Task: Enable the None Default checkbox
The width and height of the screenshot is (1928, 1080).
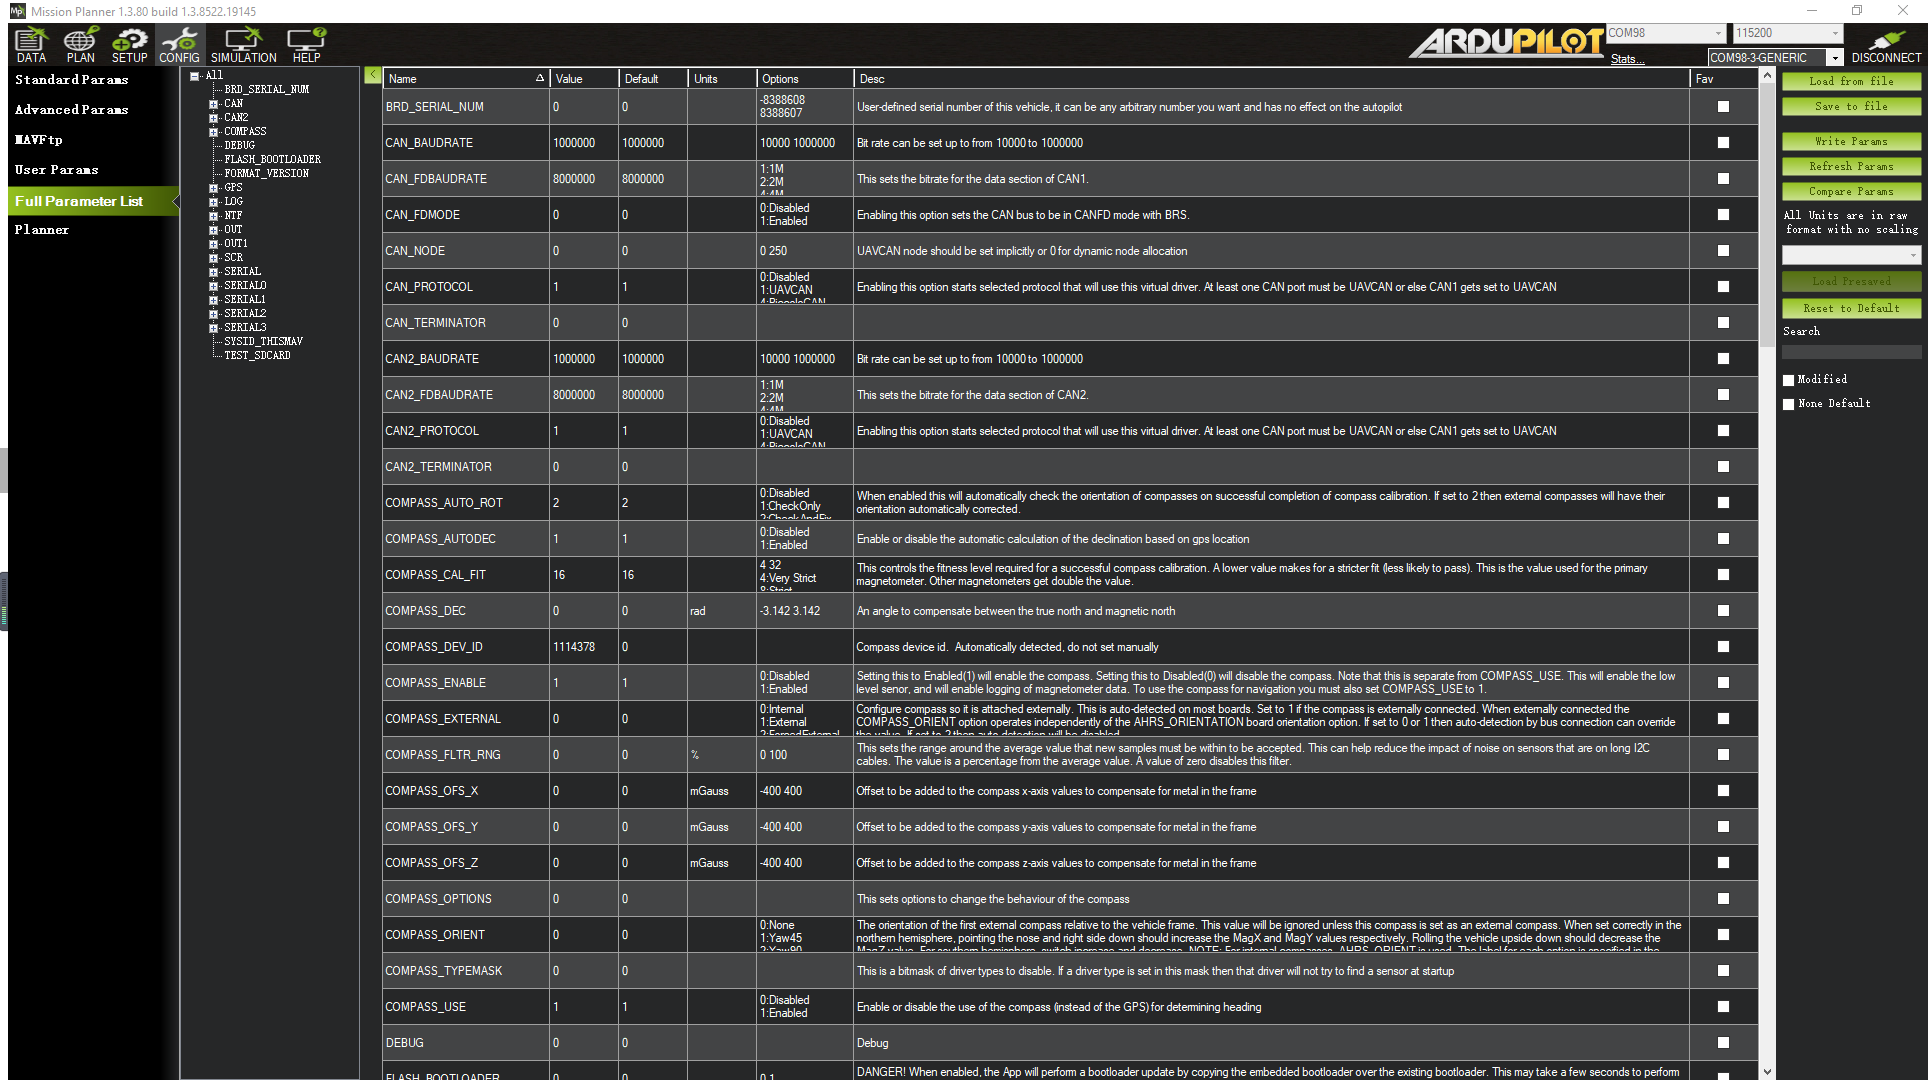Action: [1789, 404]
